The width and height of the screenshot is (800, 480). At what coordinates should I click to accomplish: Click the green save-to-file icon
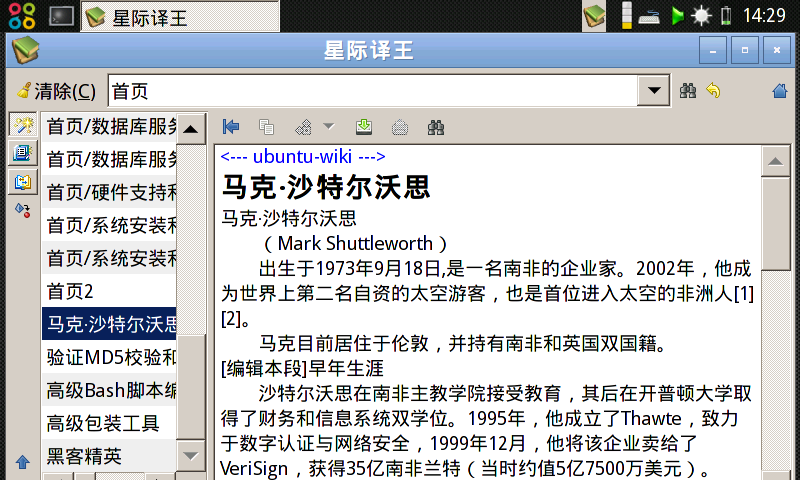364,127
